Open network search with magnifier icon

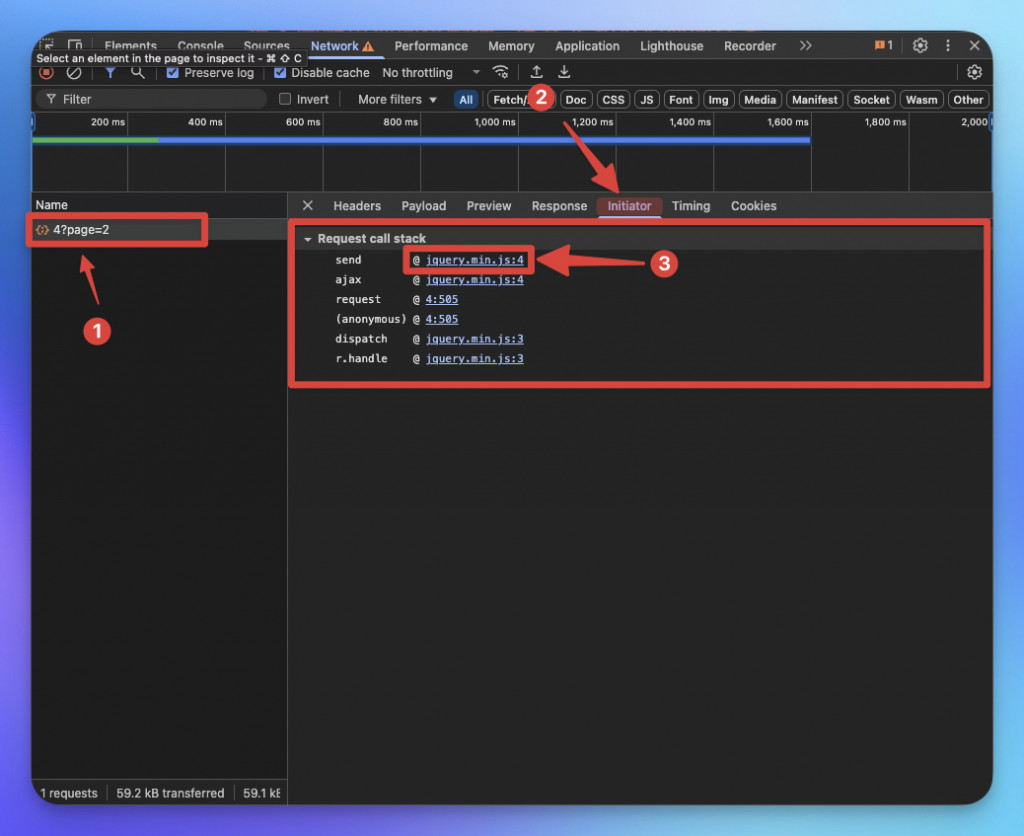point(138,72)
